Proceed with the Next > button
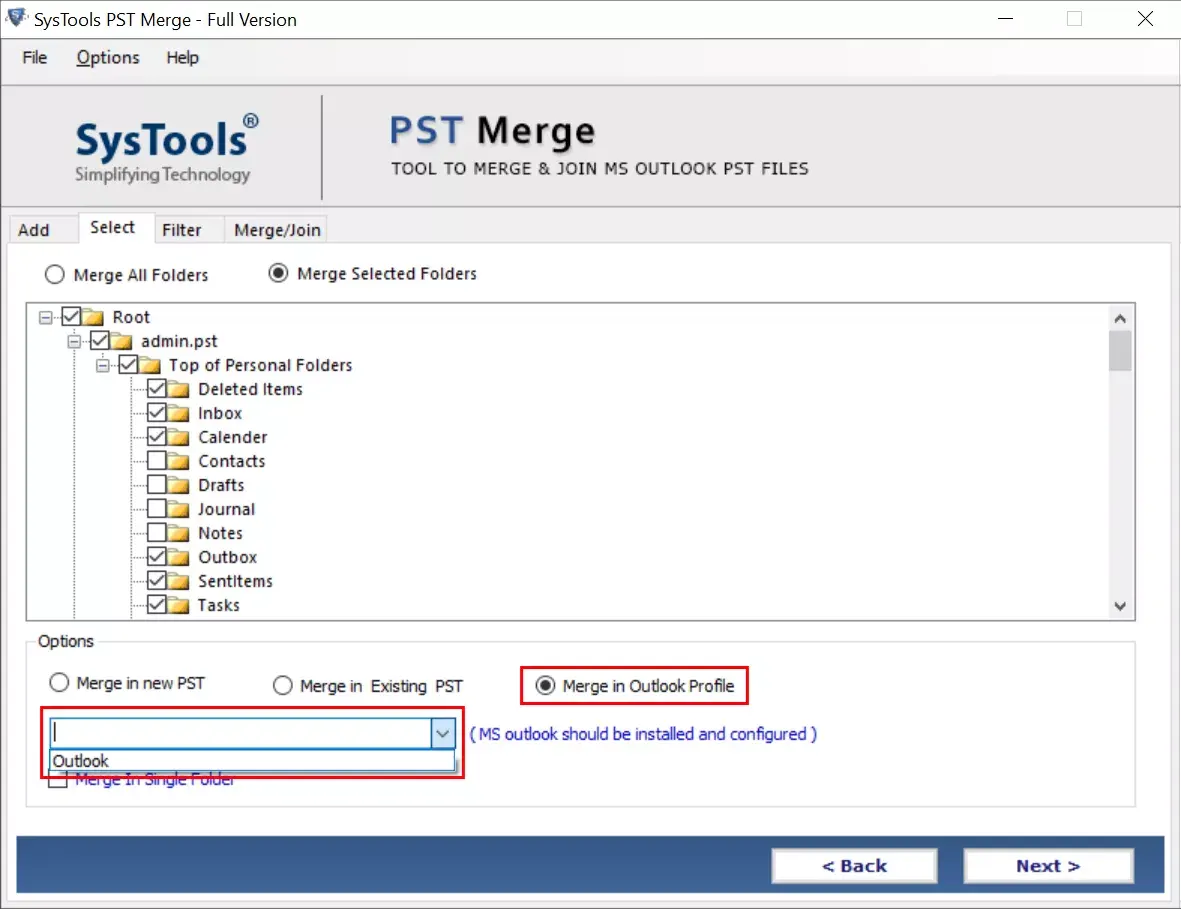The height and width of the screenshot is (909, 1181). click(1048, 866)
